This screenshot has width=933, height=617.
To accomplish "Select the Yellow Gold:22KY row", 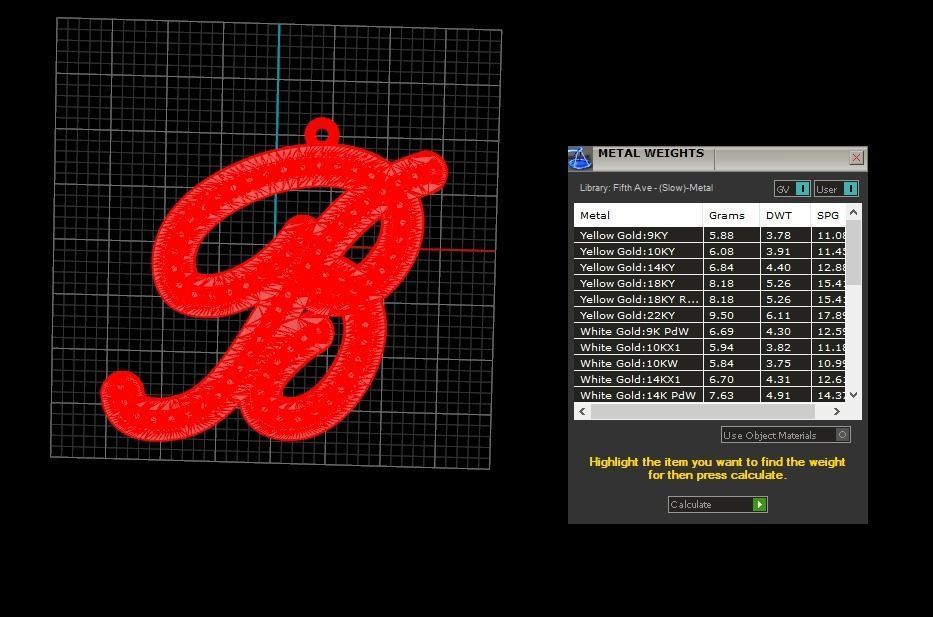I will click(x=709, y=315).
